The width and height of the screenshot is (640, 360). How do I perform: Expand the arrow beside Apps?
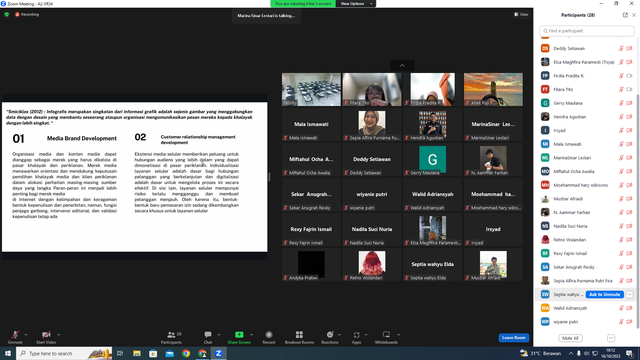[366, 335]
